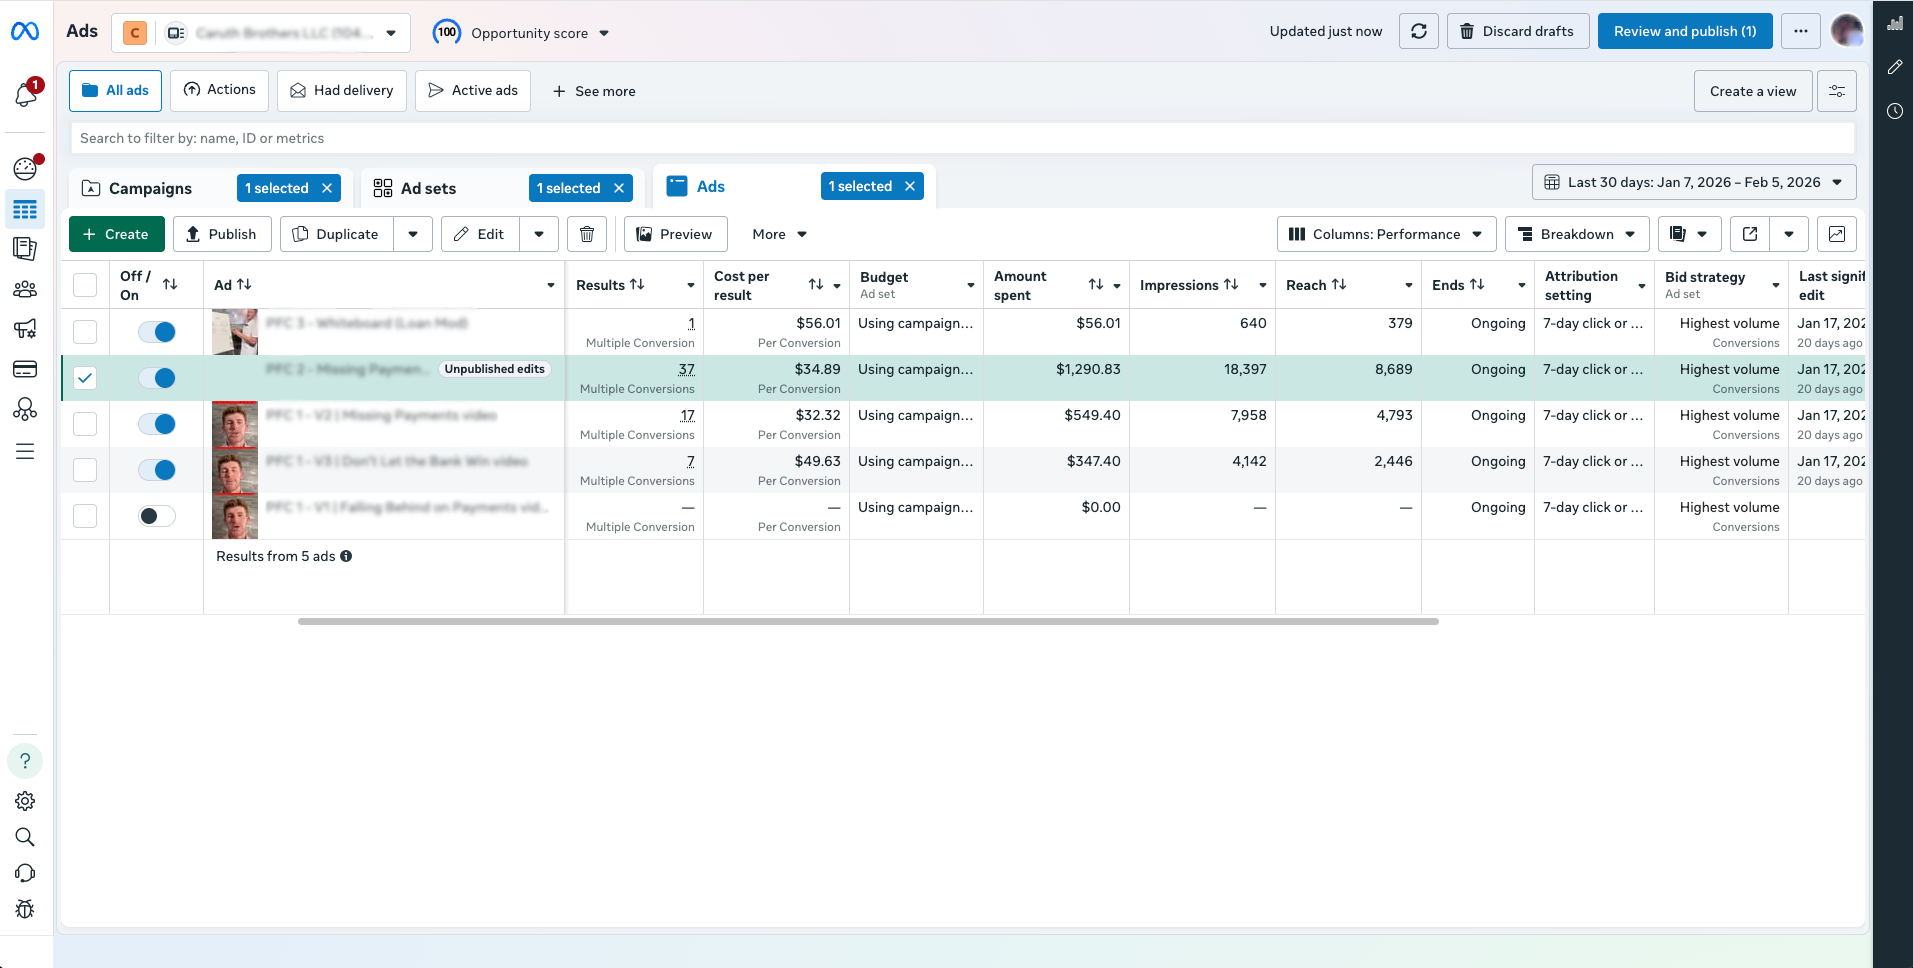This screenshot has width=1913, height=968.
Task: Switch to the Campaigns tab
Action: (150, 188)
